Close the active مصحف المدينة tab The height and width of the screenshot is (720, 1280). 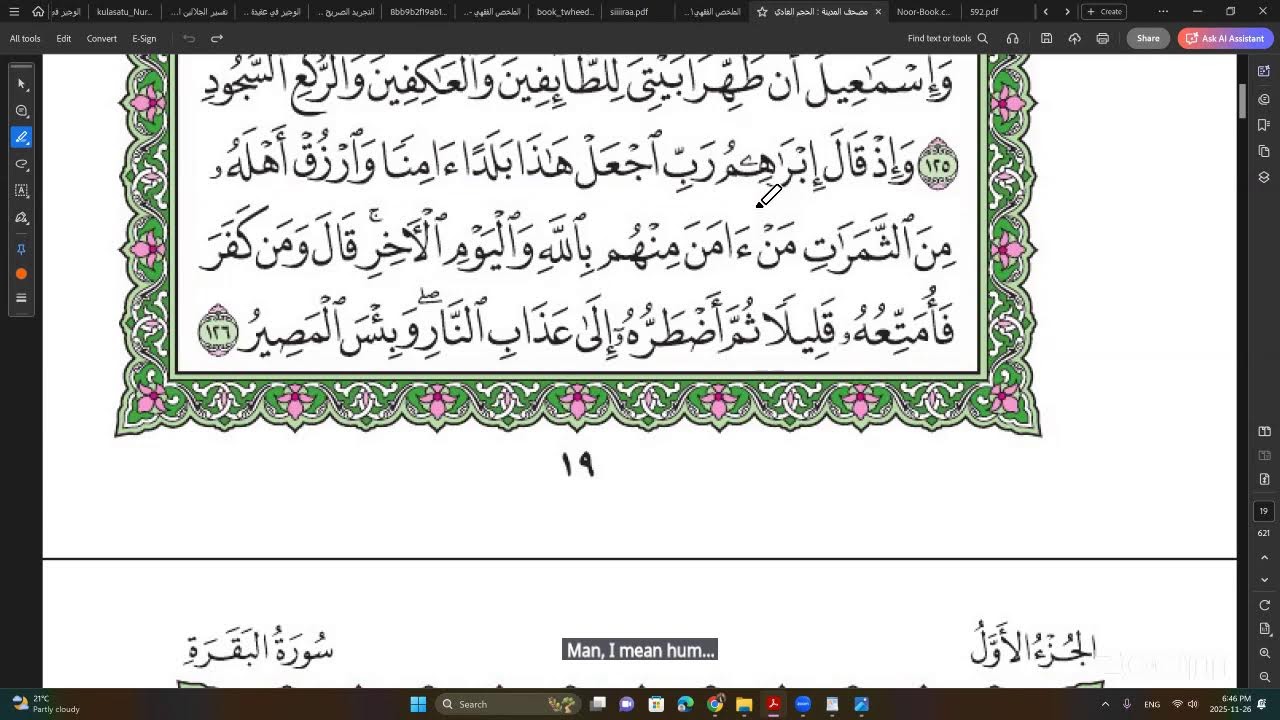pyautogui.click(x=878, y=12)
